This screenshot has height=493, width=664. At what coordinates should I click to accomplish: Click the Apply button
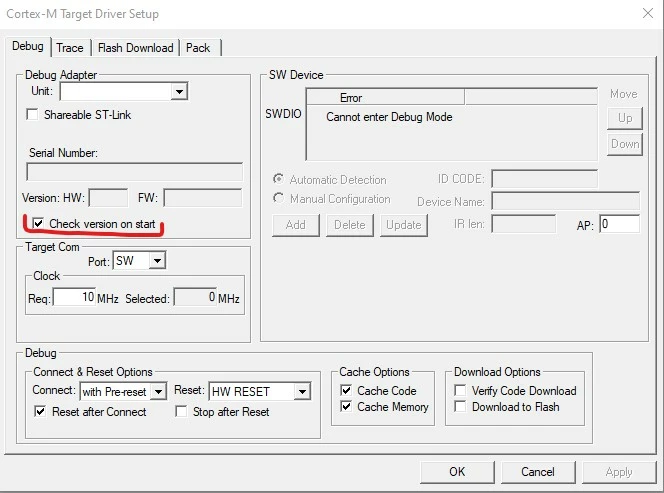click(x=619, y=472)
